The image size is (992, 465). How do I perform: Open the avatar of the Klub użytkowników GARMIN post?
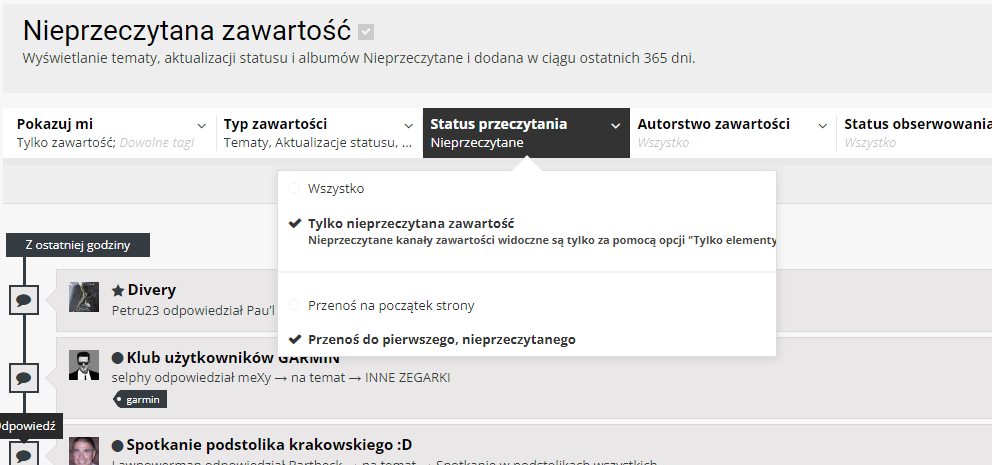click(x=84, y=365)
